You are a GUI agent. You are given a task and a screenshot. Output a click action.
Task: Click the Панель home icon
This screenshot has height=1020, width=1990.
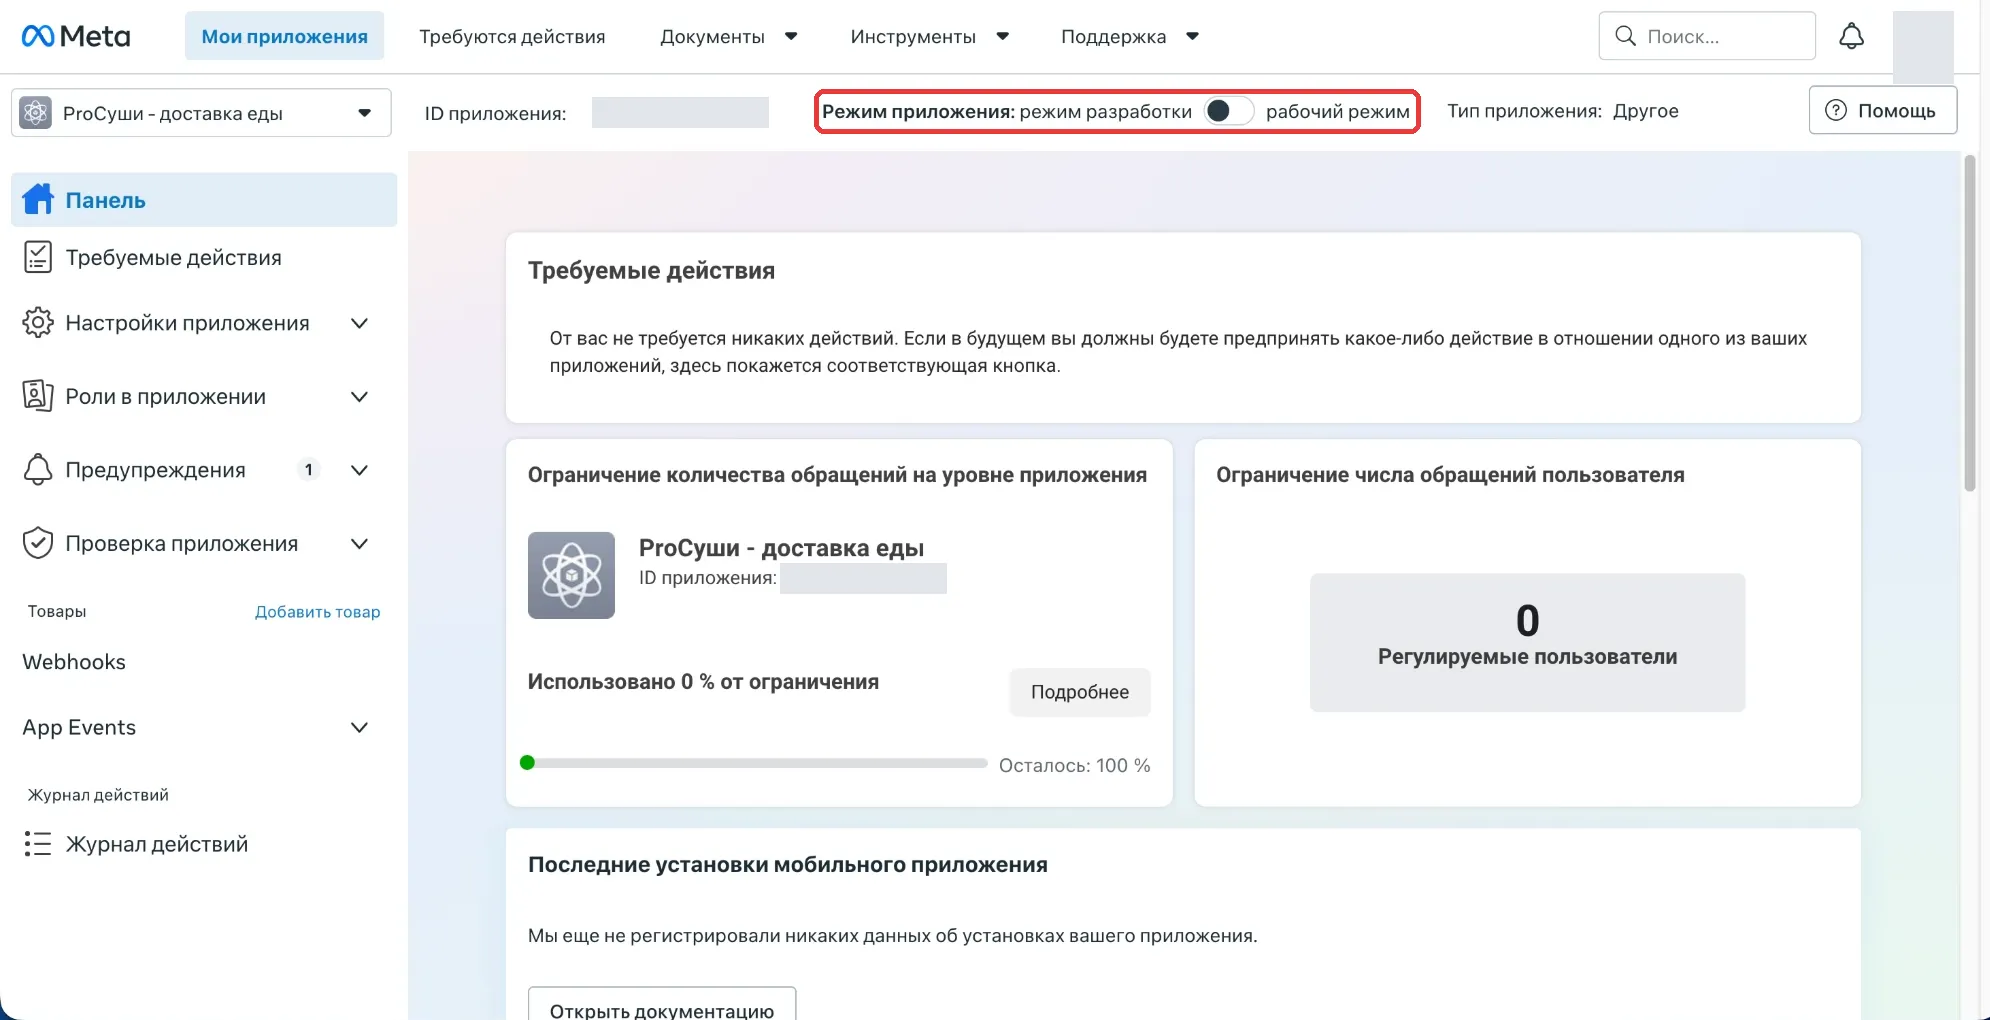(x=38, y=199)
